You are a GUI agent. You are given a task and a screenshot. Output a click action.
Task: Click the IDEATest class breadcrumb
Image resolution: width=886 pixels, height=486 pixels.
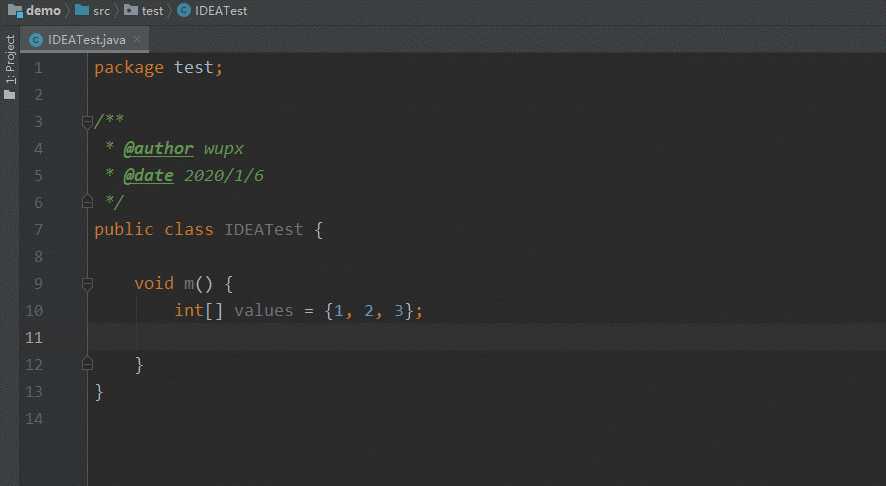(x=212, y=11)
